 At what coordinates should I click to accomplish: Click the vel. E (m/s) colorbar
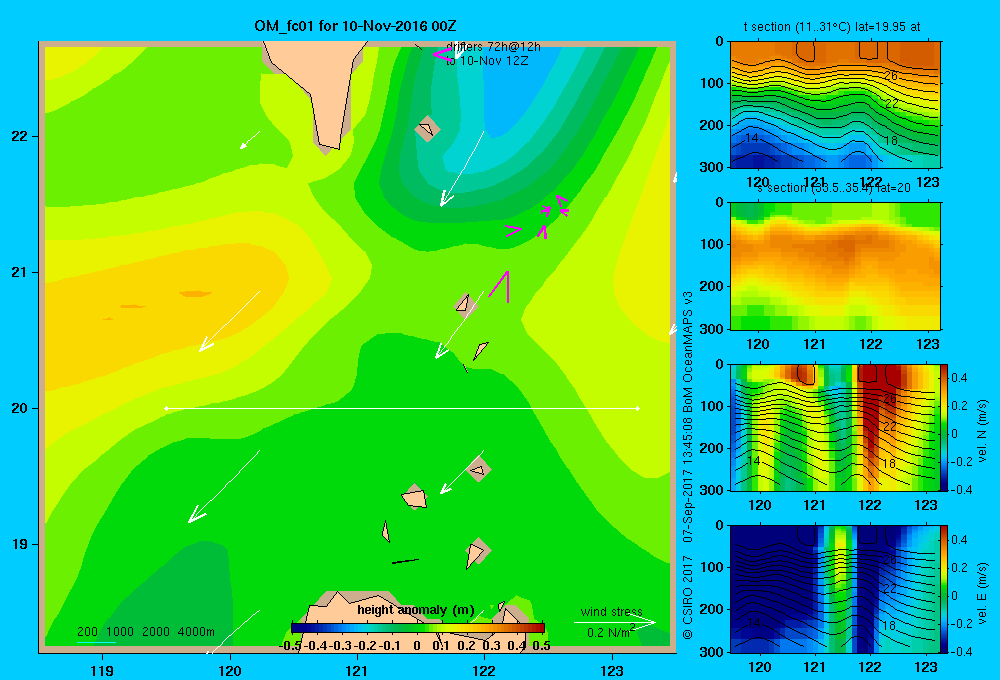[944, 588]
